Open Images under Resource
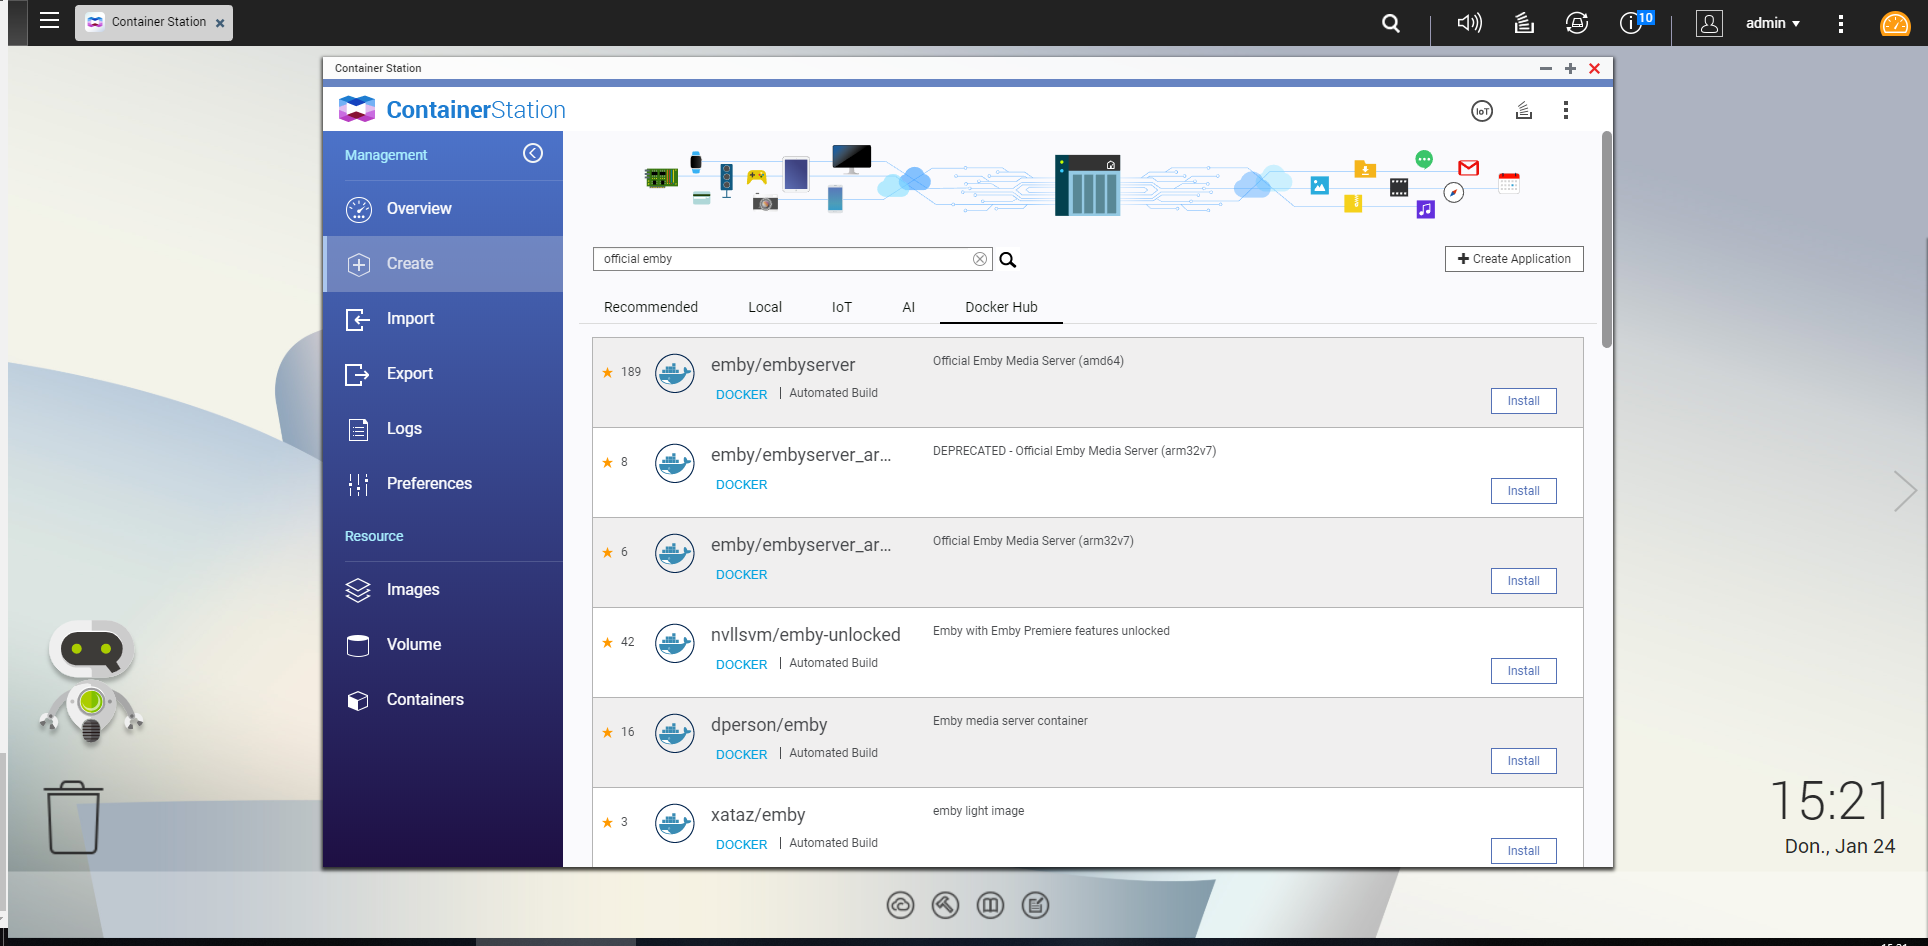 (x=443, y=590)
